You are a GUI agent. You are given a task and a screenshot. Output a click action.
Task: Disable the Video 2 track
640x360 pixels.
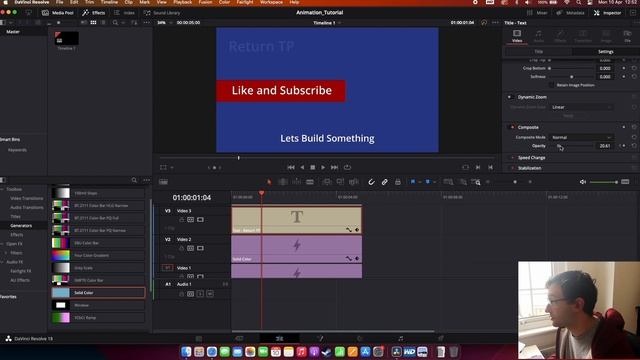pos(200,248)
